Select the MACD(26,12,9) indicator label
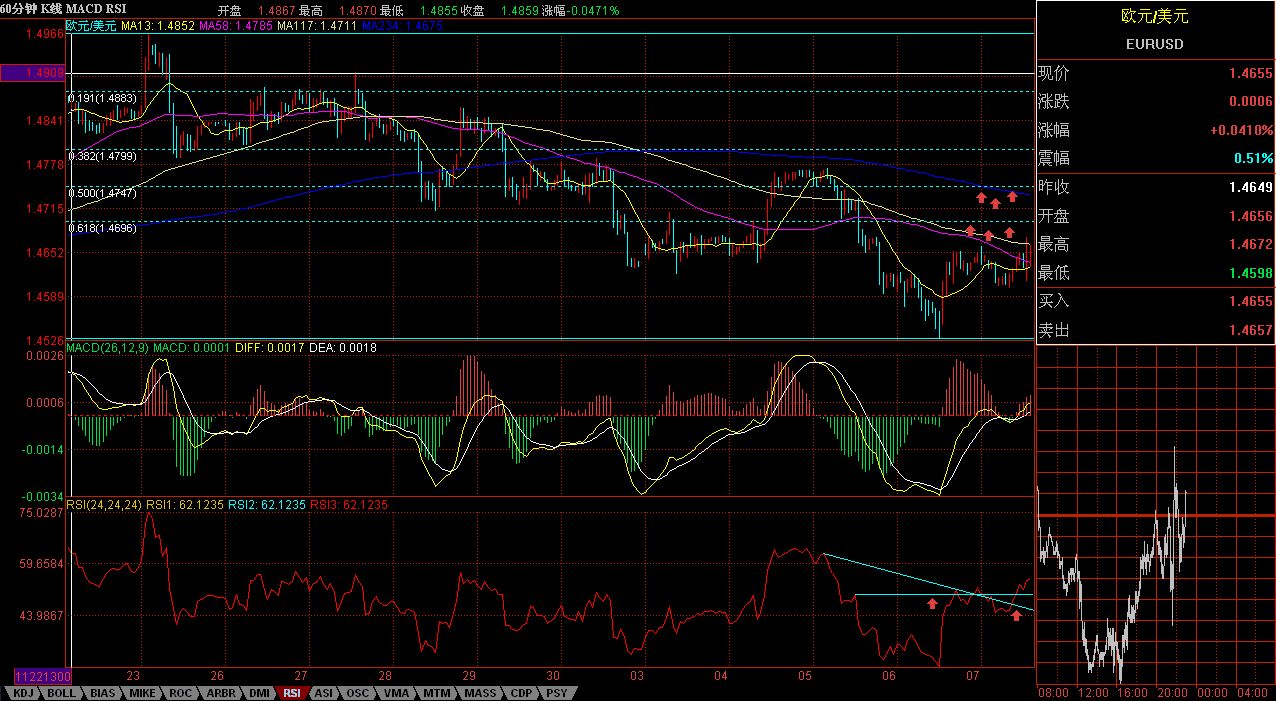Screen dimensions: 1276x701 tap(107, 347)
